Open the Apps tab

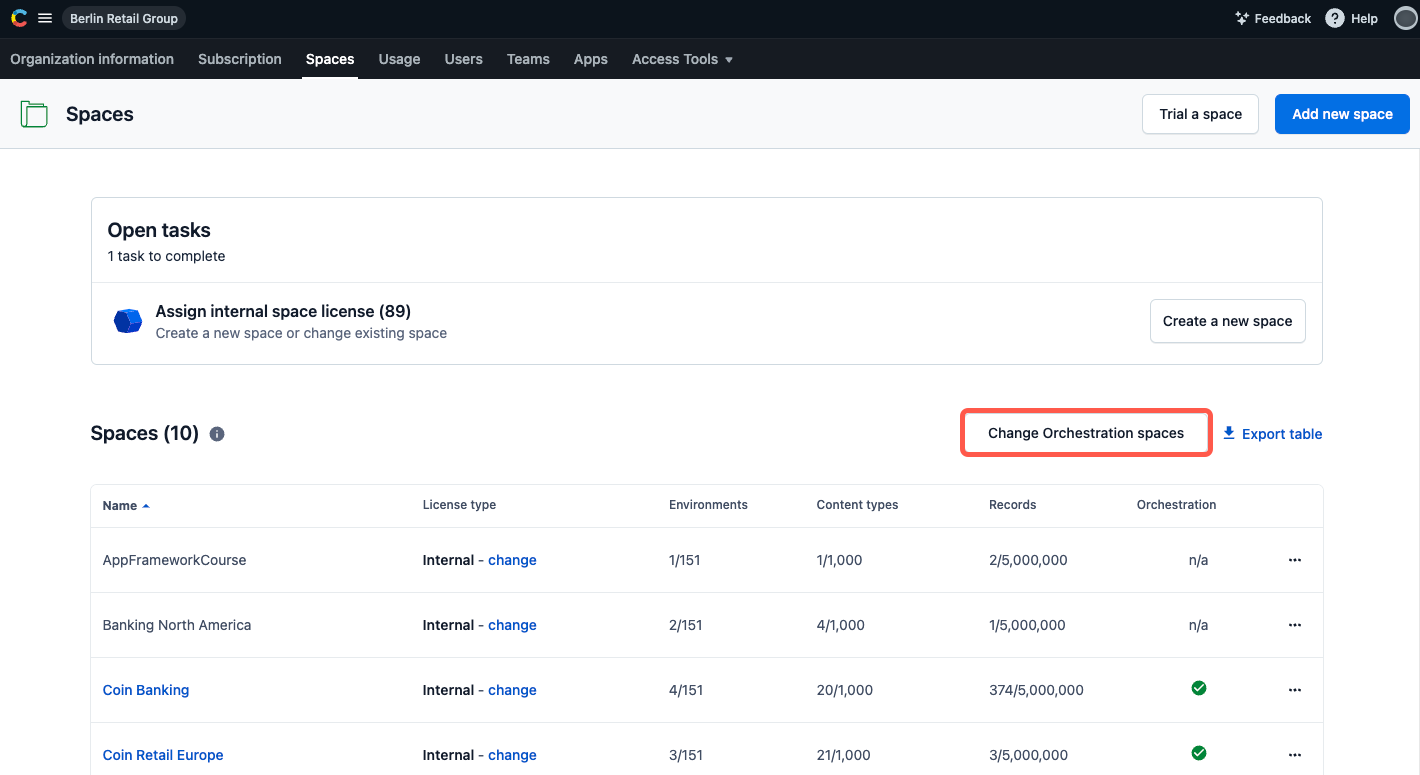coord(591,59)
